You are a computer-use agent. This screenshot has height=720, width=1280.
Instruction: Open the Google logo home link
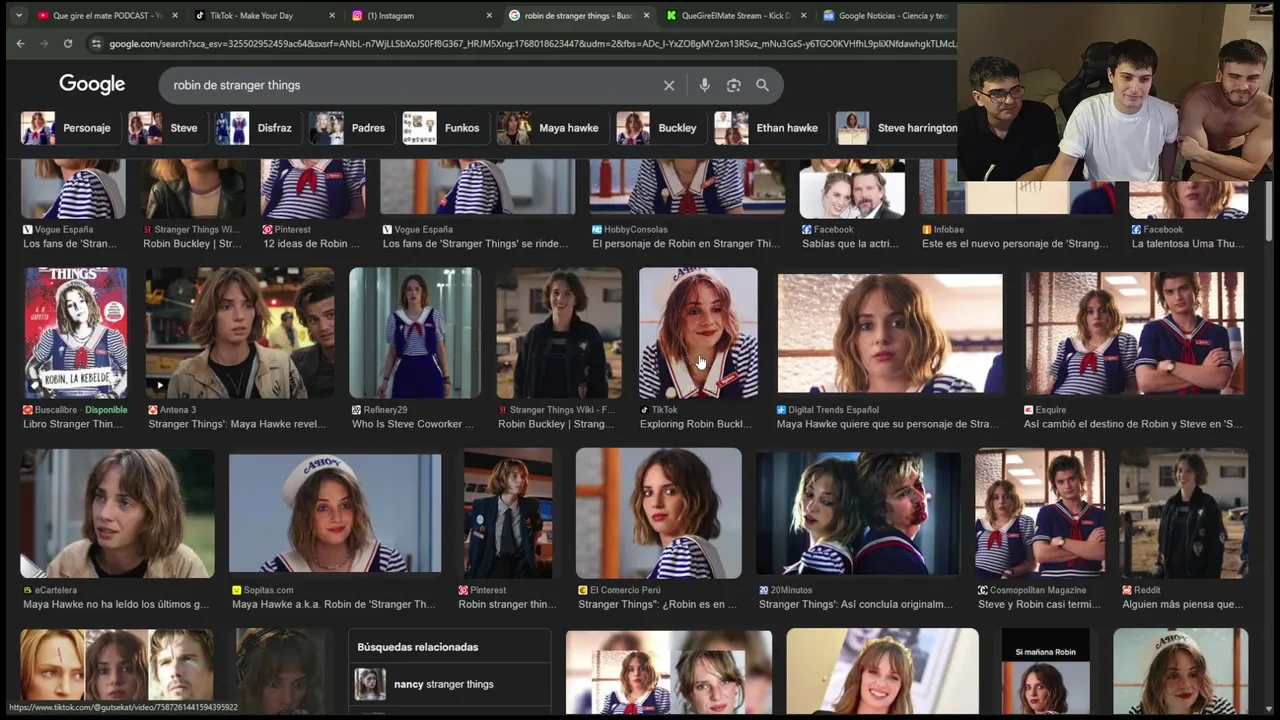[92, 85]
